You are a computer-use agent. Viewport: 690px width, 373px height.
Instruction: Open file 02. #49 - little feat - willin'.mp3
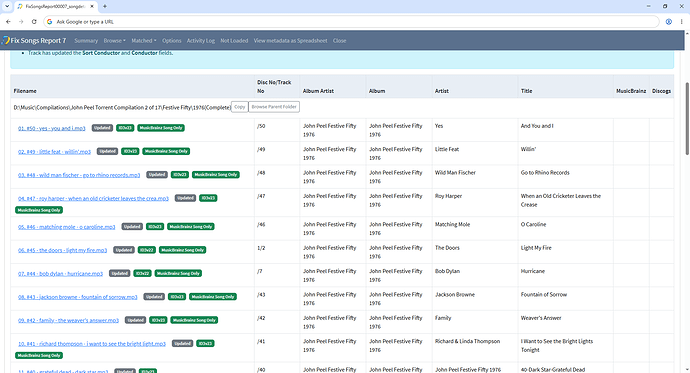point(54,151)
